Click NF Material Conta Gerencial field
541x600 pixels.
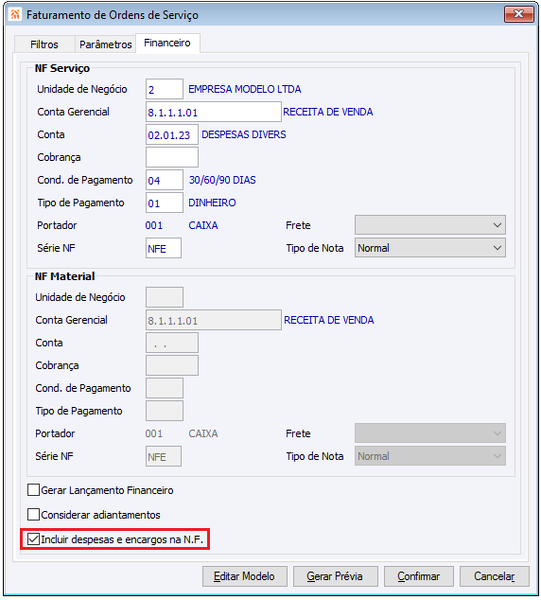coord(213,320)
